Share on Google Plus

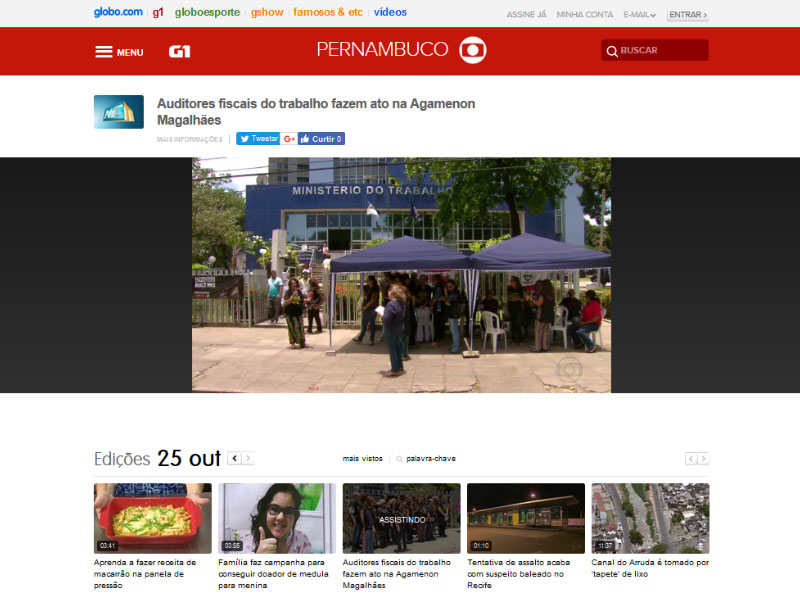click(289, 139)
